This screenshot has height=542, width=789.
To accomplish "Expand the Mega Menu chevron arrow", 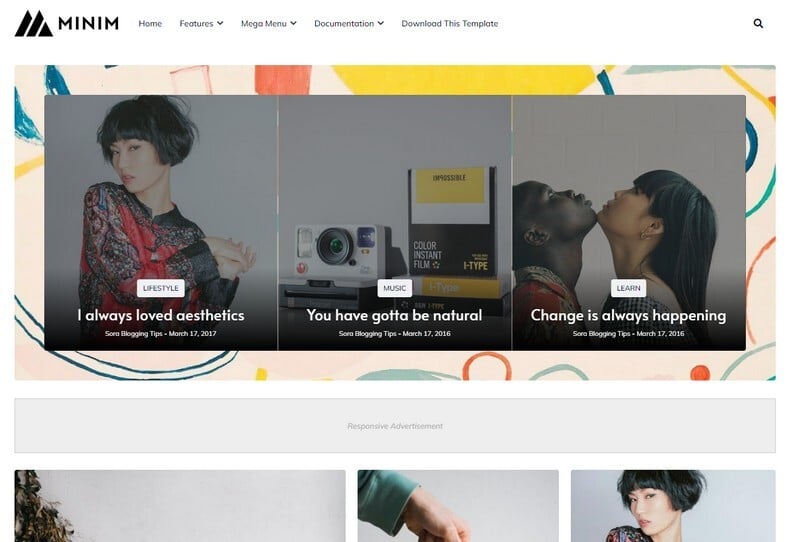I will point(293,23).
